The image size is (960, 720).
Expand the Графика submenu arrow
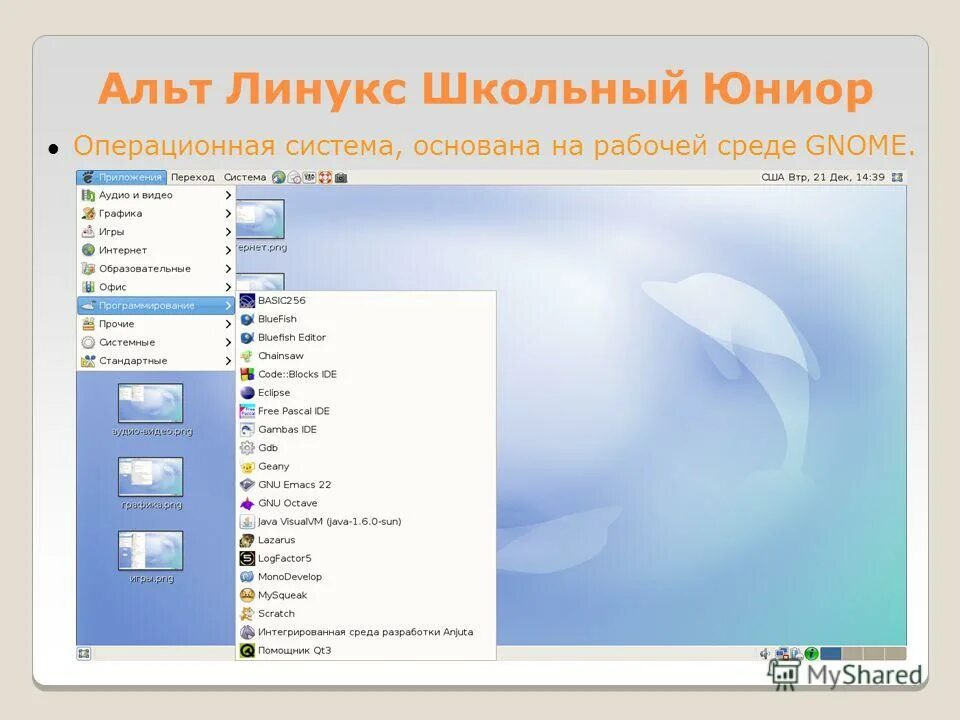point(228,213)
